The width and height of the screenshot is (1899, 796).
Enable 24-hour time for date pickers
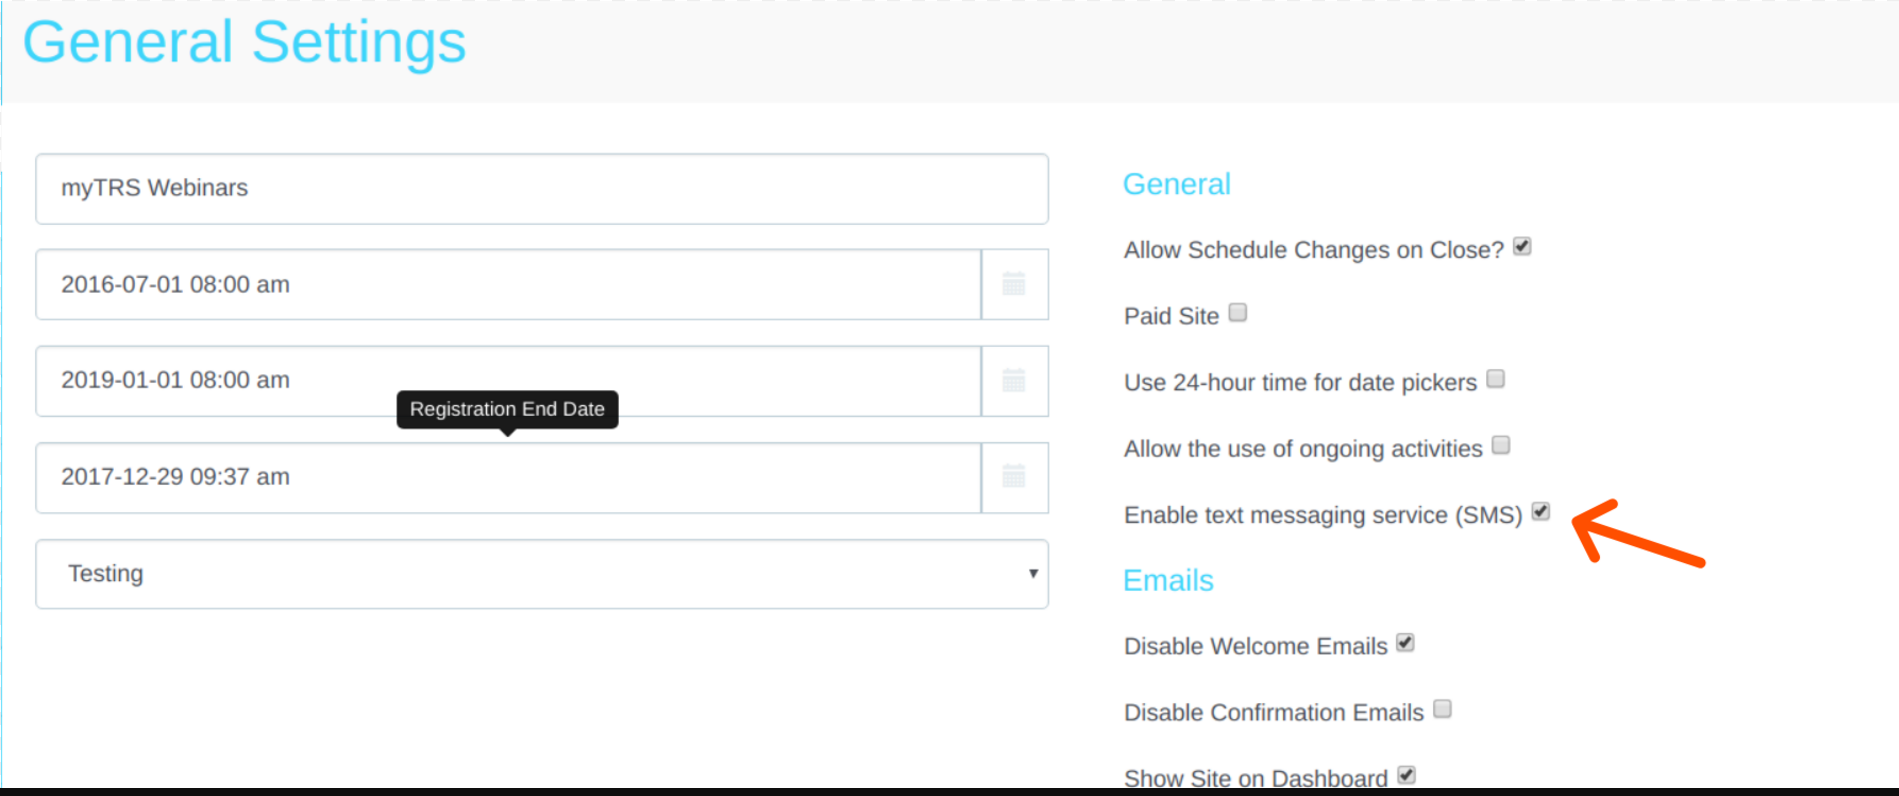tap(1496, 379)
